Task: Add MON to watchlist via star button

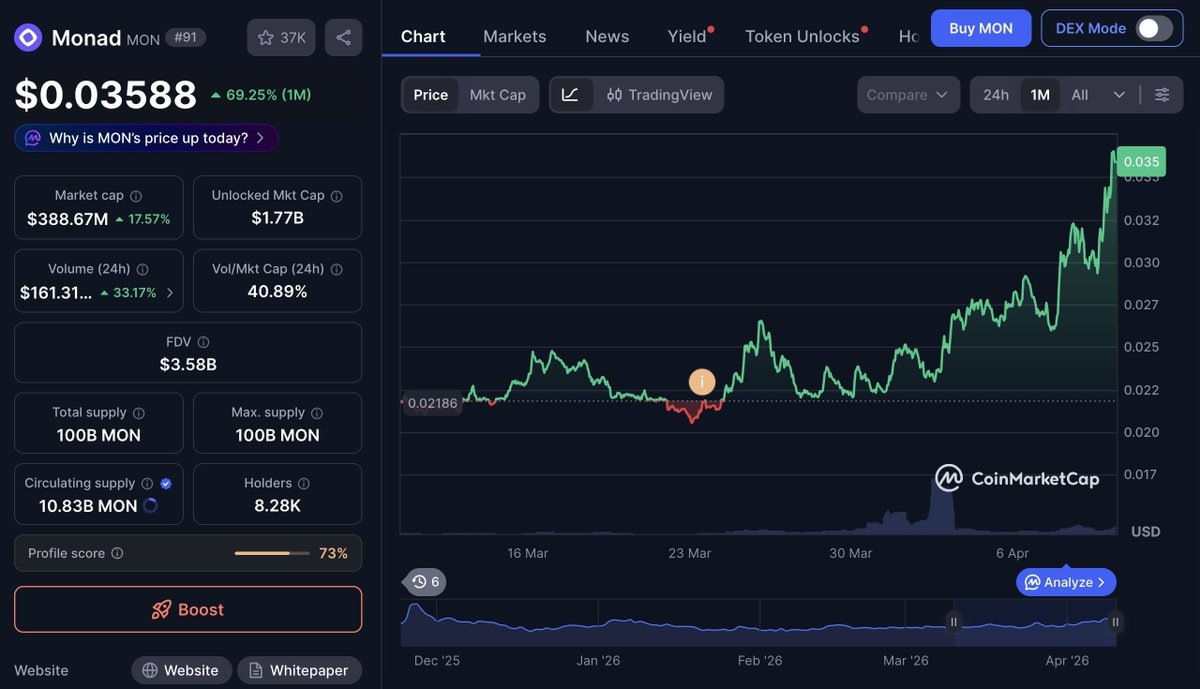Action: [x=282, y=38]
